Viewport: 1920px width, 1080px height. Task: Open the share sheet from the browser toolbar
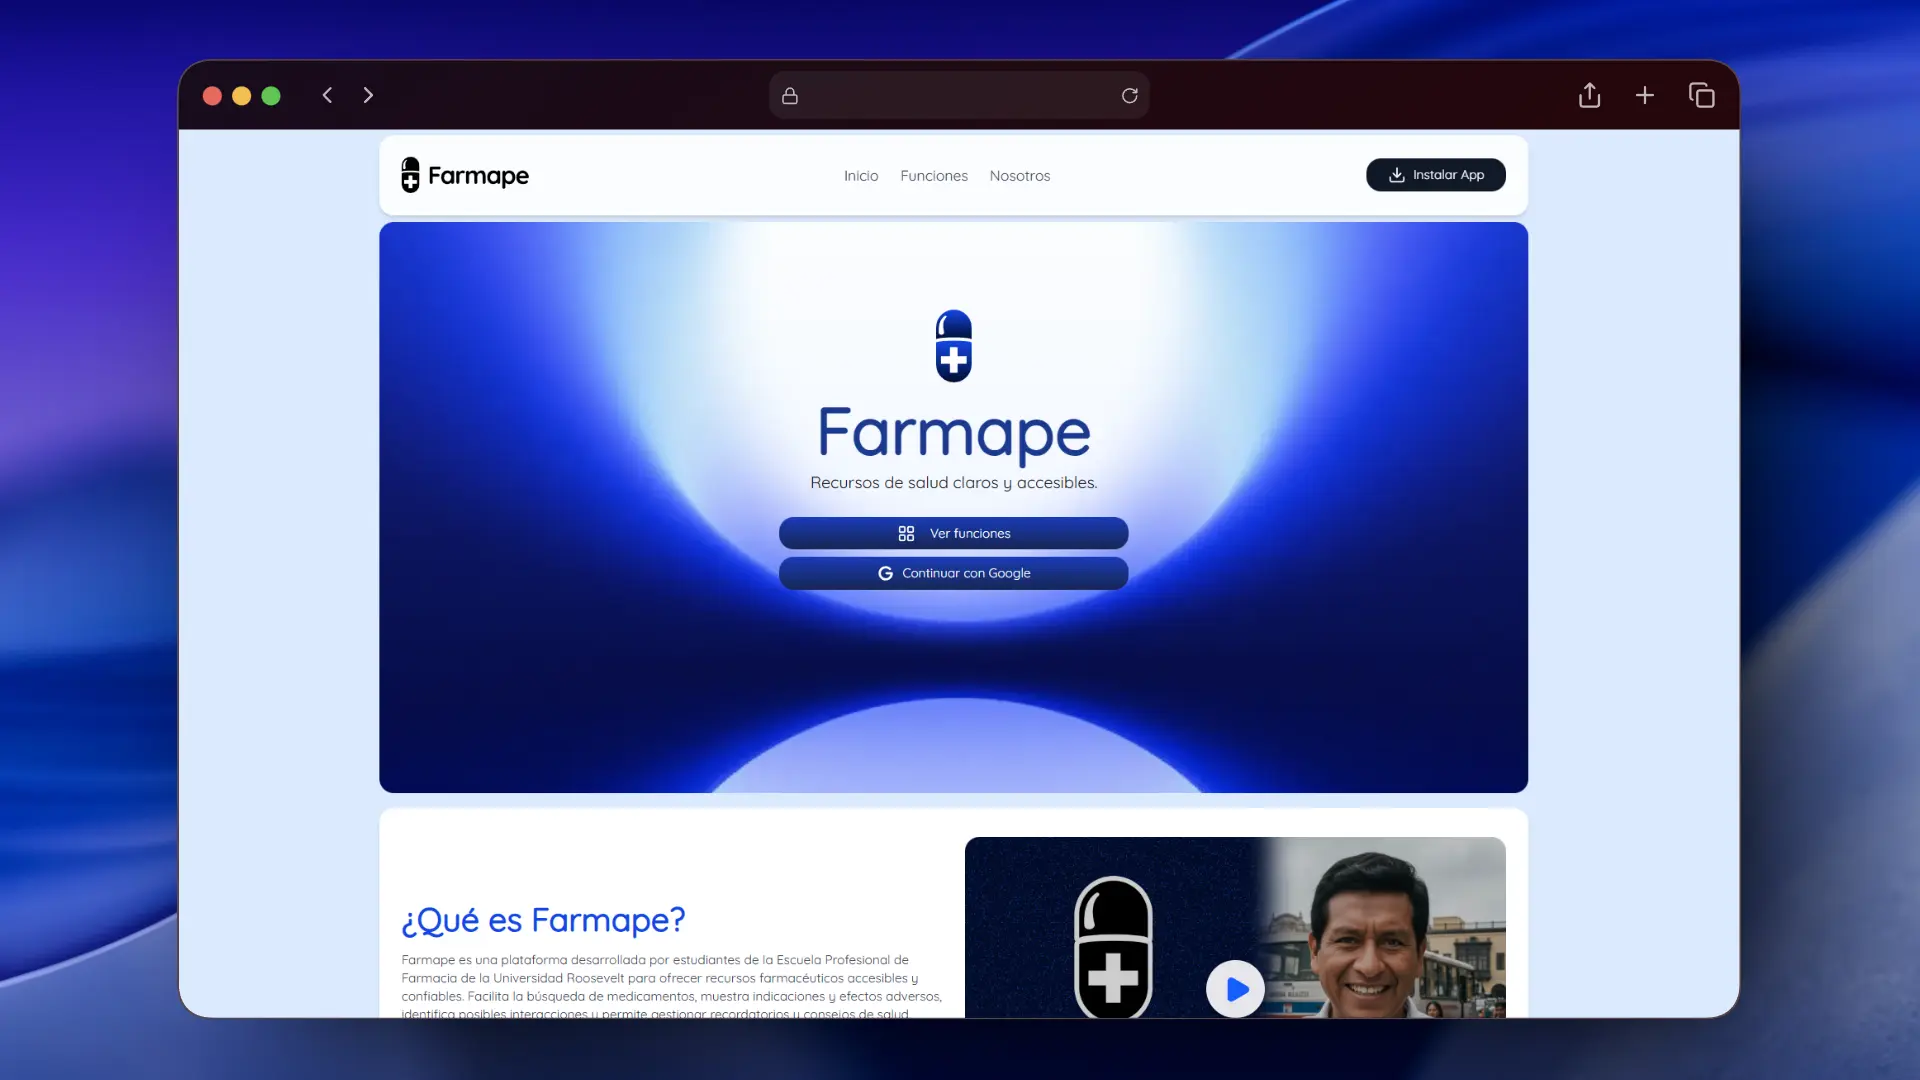[x=1589, y=95]
